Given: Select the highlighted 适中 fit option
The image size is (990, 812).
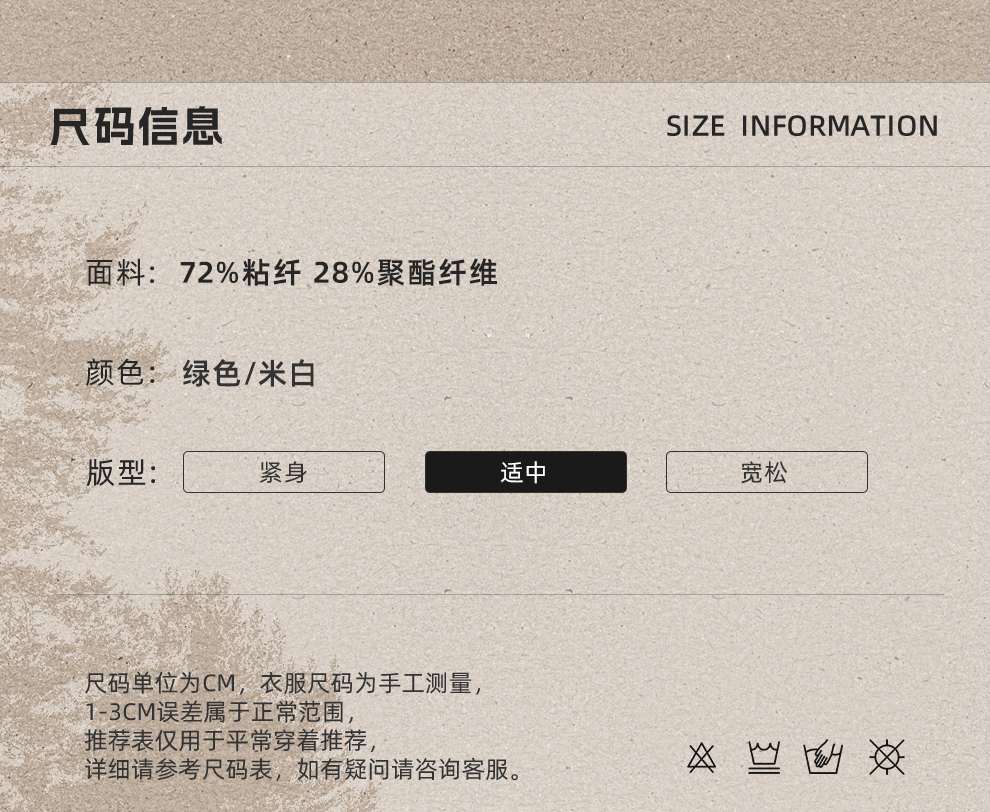Looking at the screenshot, I should tap(525, 472).
